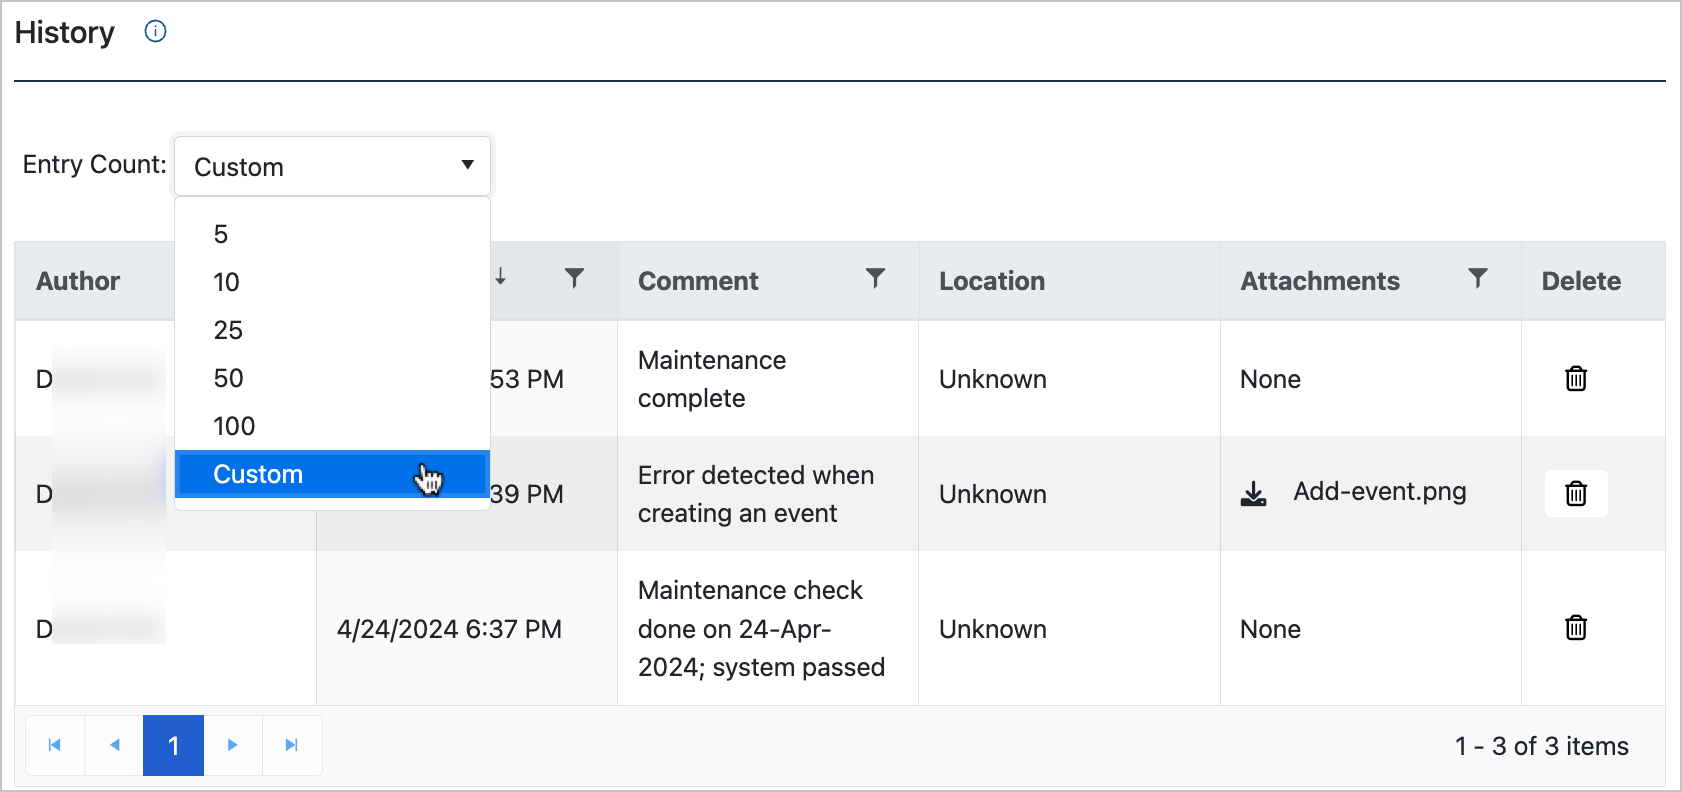1682x792 pixels.
Task: Open the Entry Count dropdown
Action: (332, 166)
